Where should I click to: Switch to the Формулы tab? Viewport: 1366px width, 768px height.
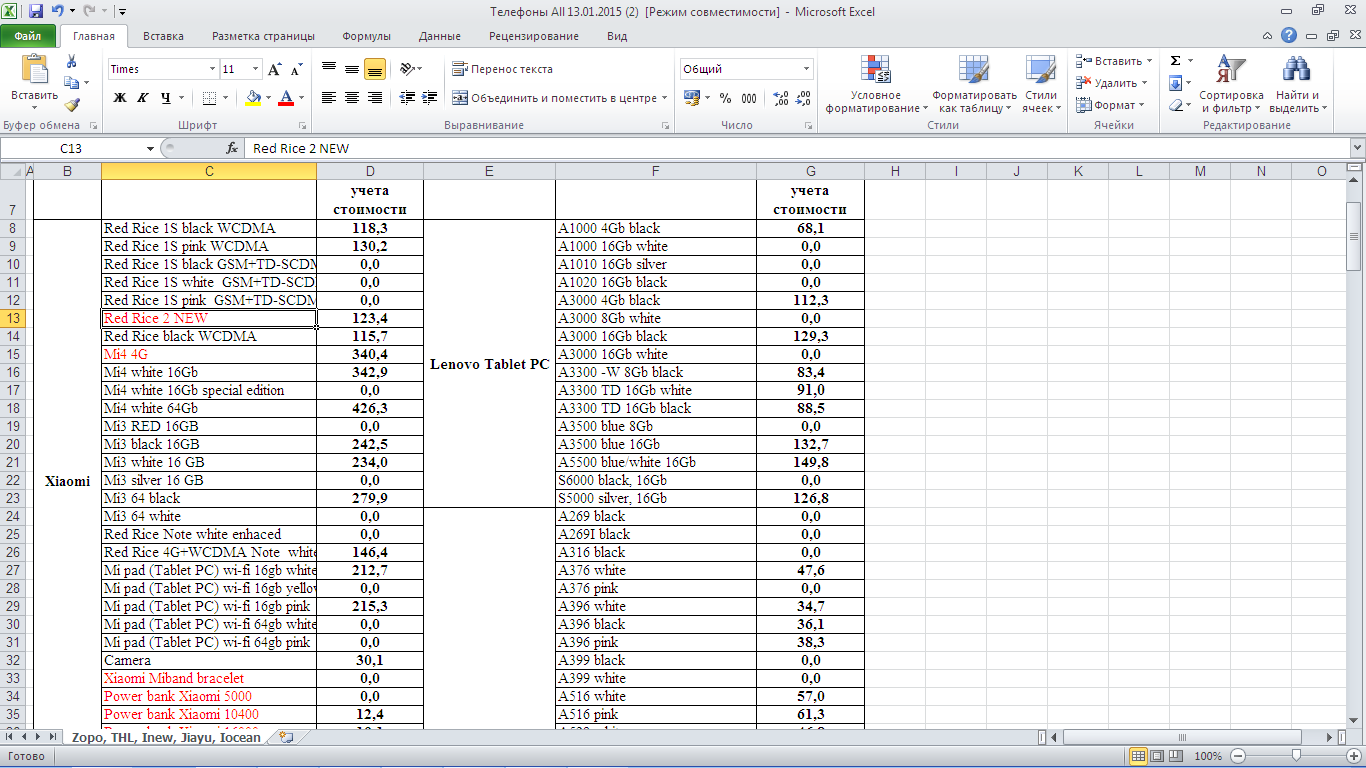click(x=366, y=36)
